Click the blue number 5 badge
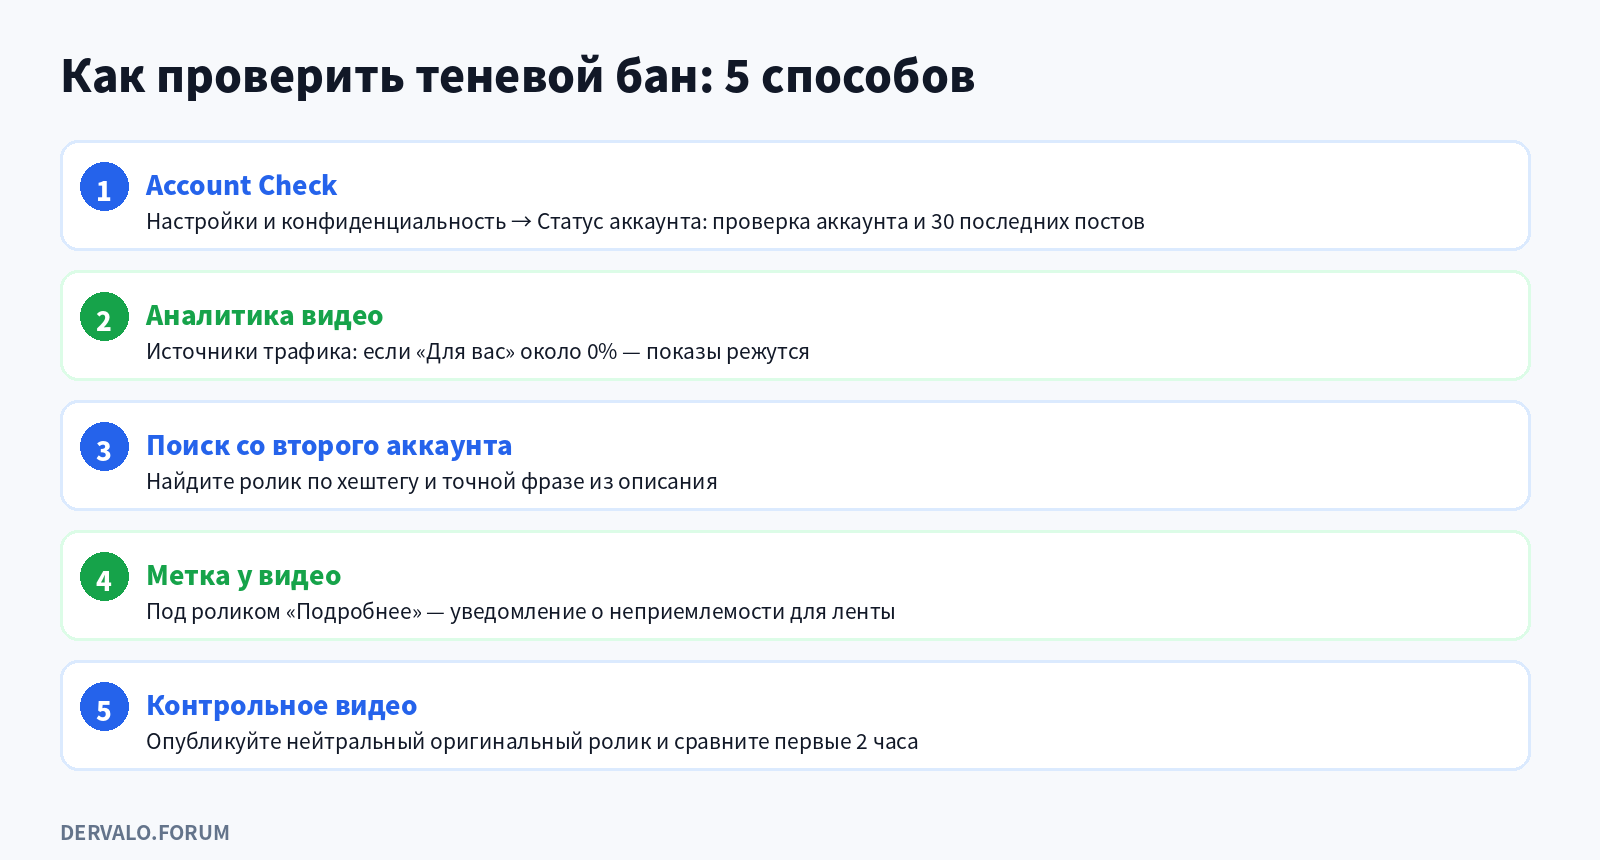 [104, 707]
